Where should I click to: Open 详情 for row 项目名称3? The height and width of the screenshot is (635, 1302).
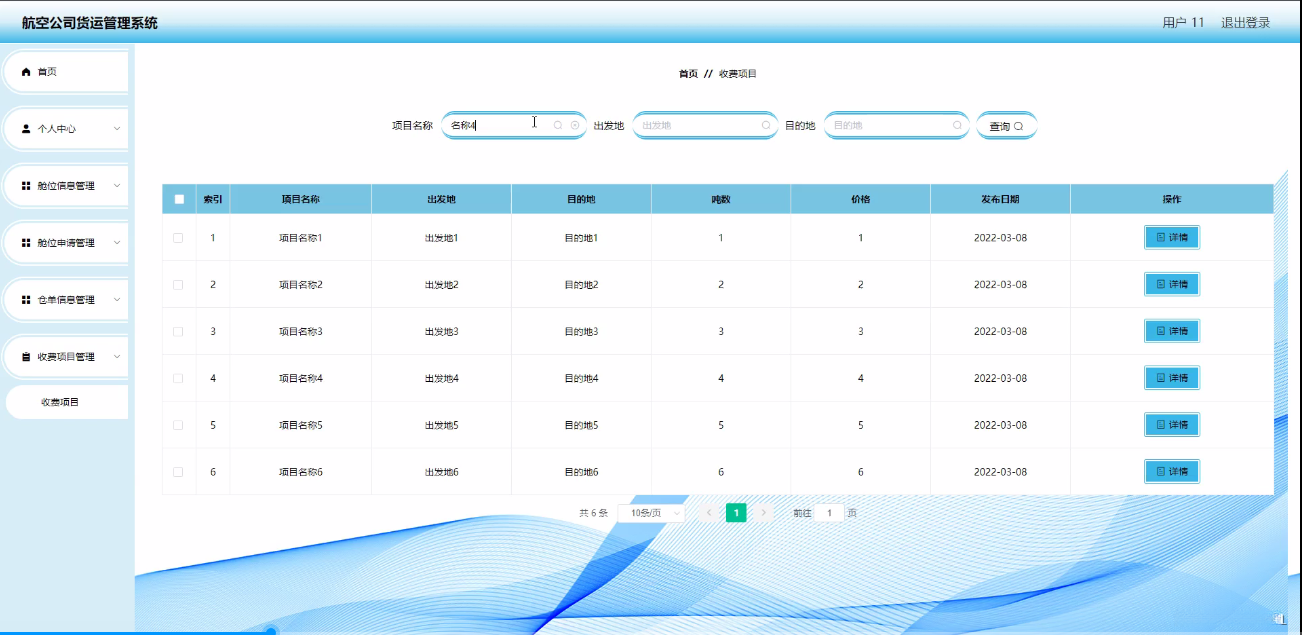tap(1172, 331)
